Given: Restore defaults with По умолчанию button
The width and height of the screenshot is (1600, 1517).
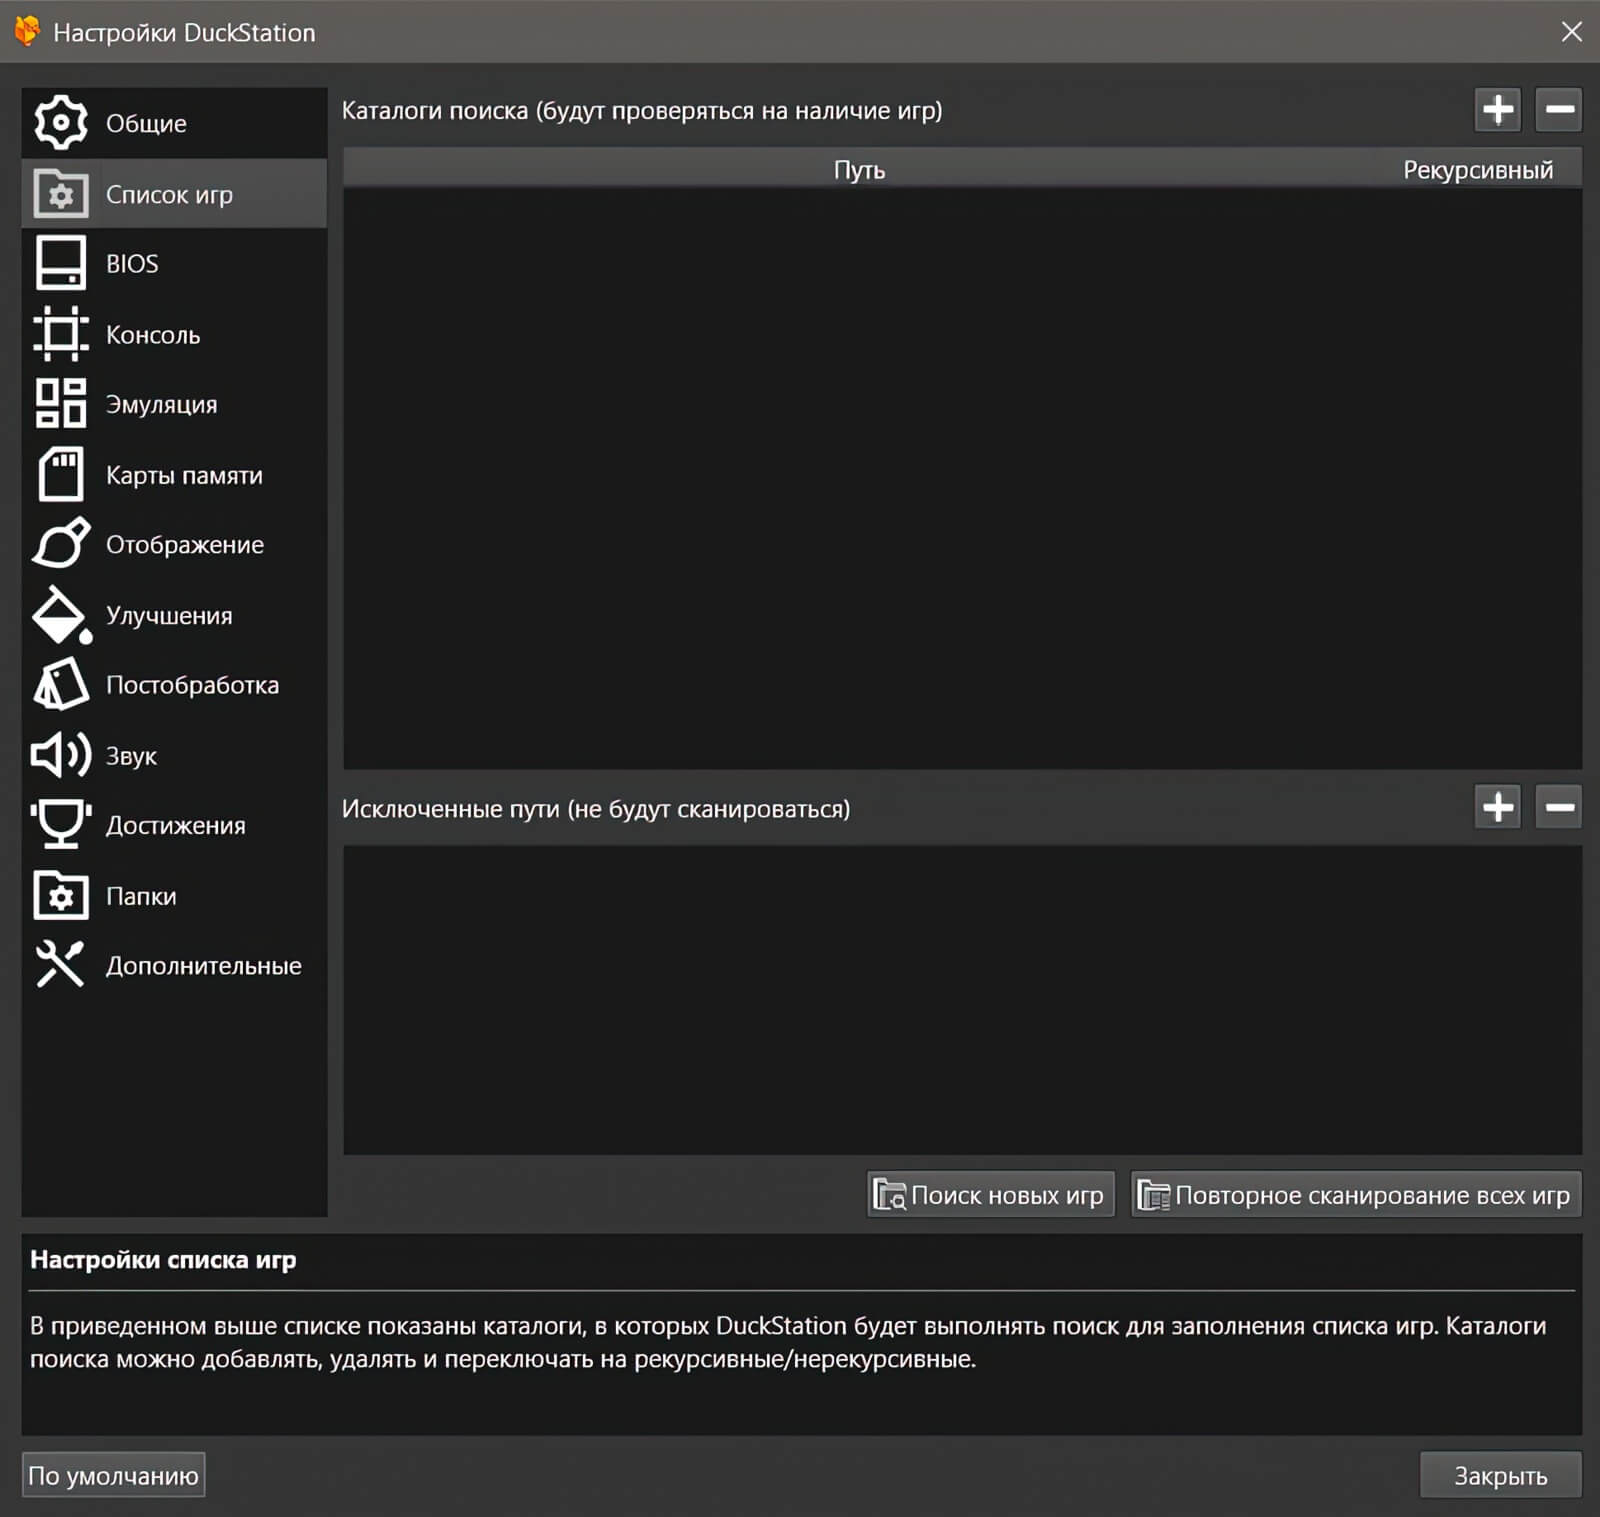Looking at the screenshot, I should (114, 1475).
